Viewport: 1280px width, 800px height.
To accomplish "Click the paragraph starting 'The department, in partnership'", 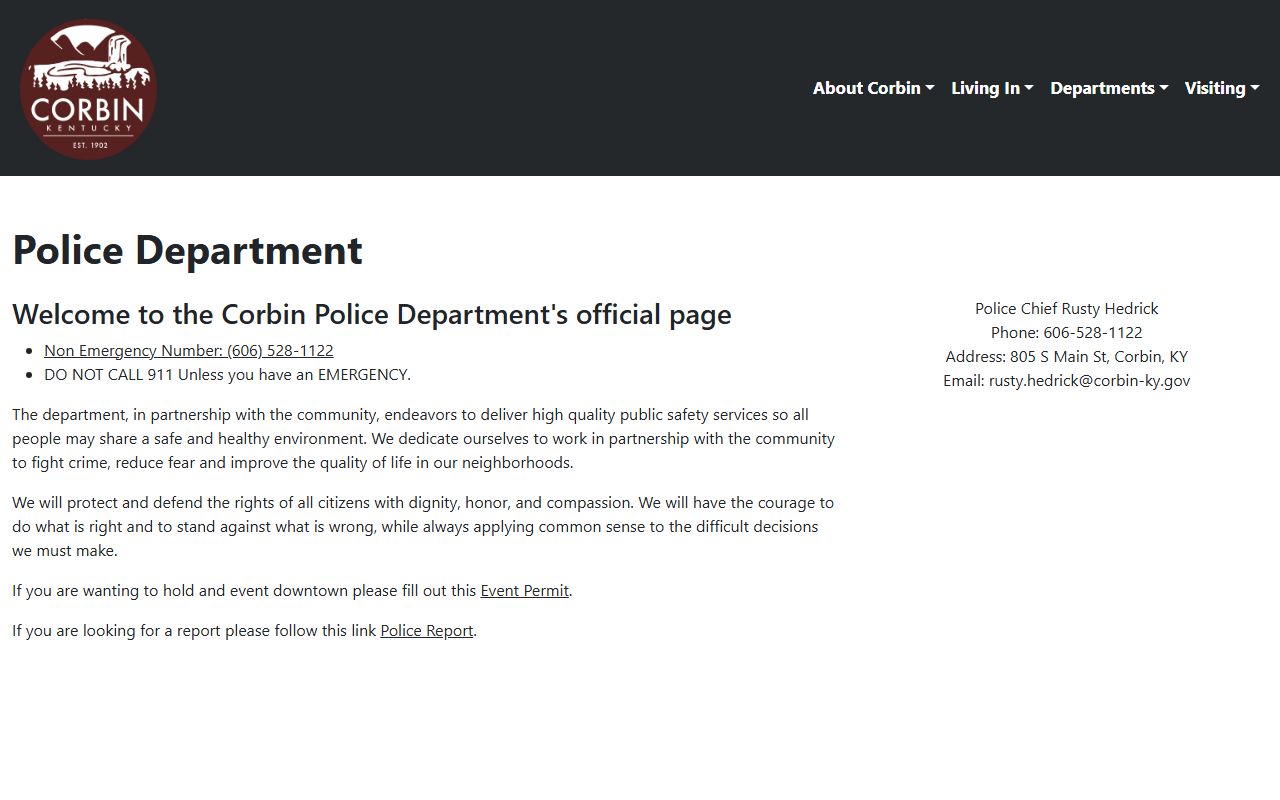I will pyautogui.click(x=424, y=438).
